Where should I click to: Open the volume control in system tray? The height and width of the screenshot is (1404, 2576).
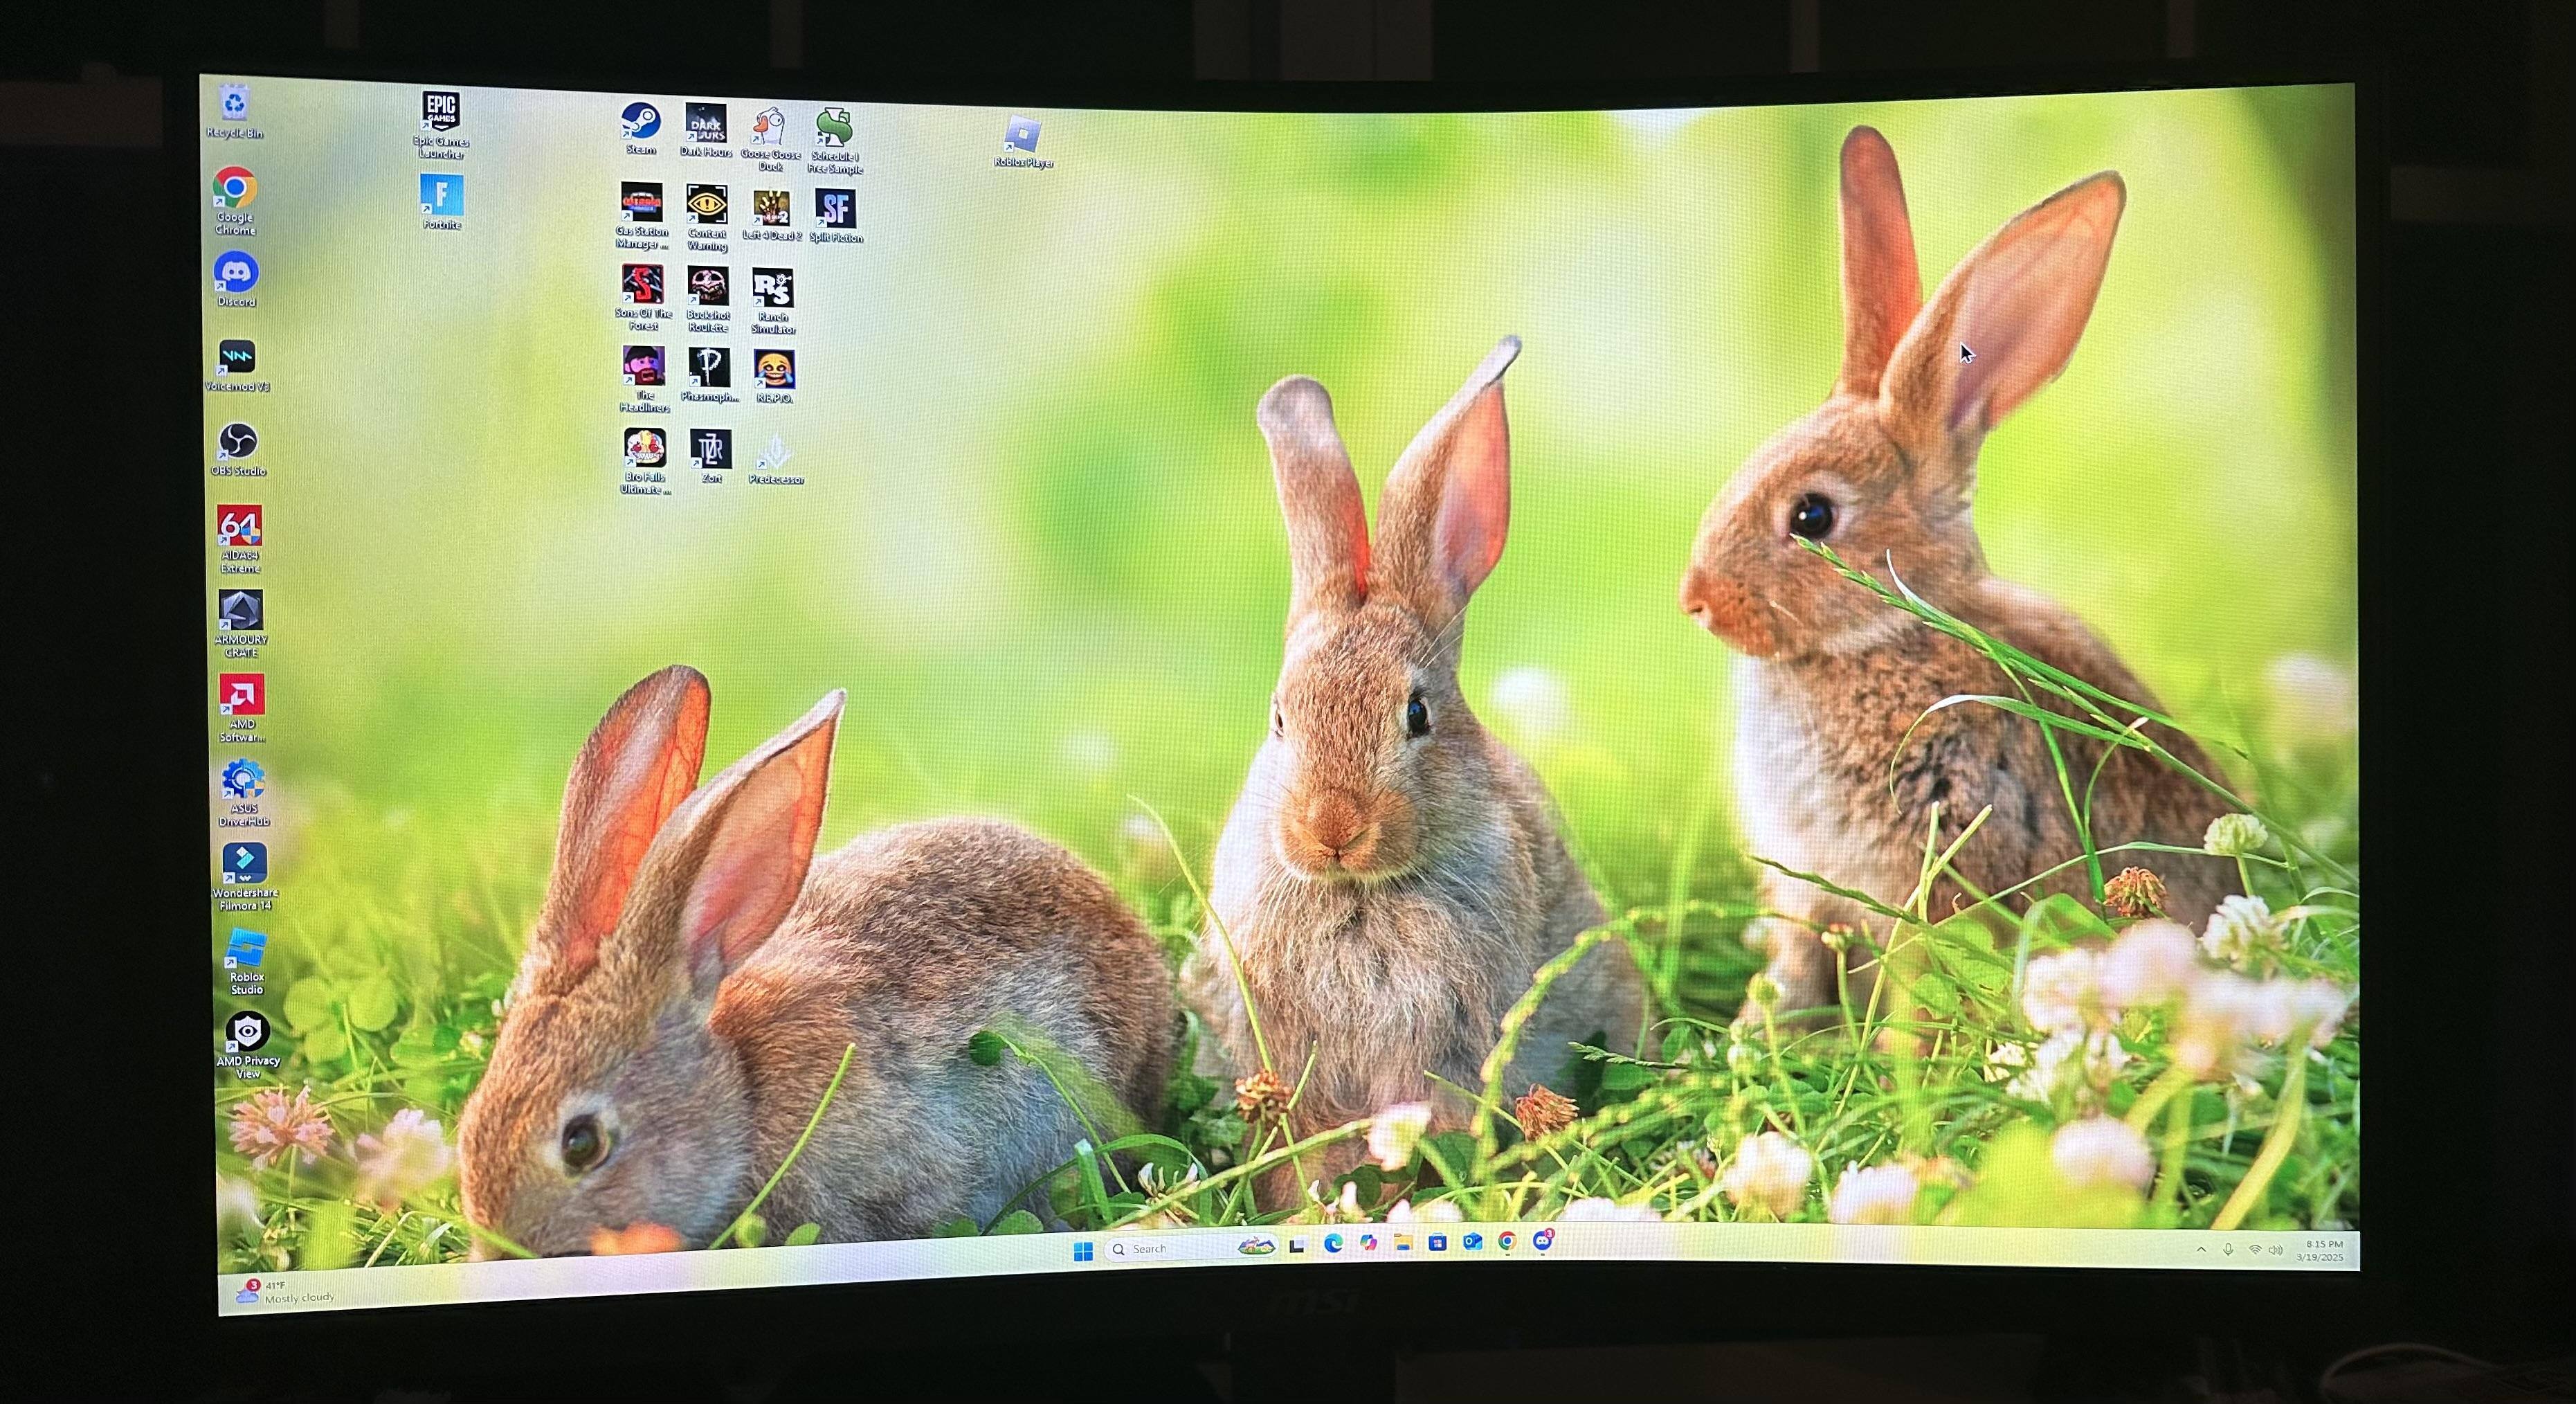(2276, 1250)
